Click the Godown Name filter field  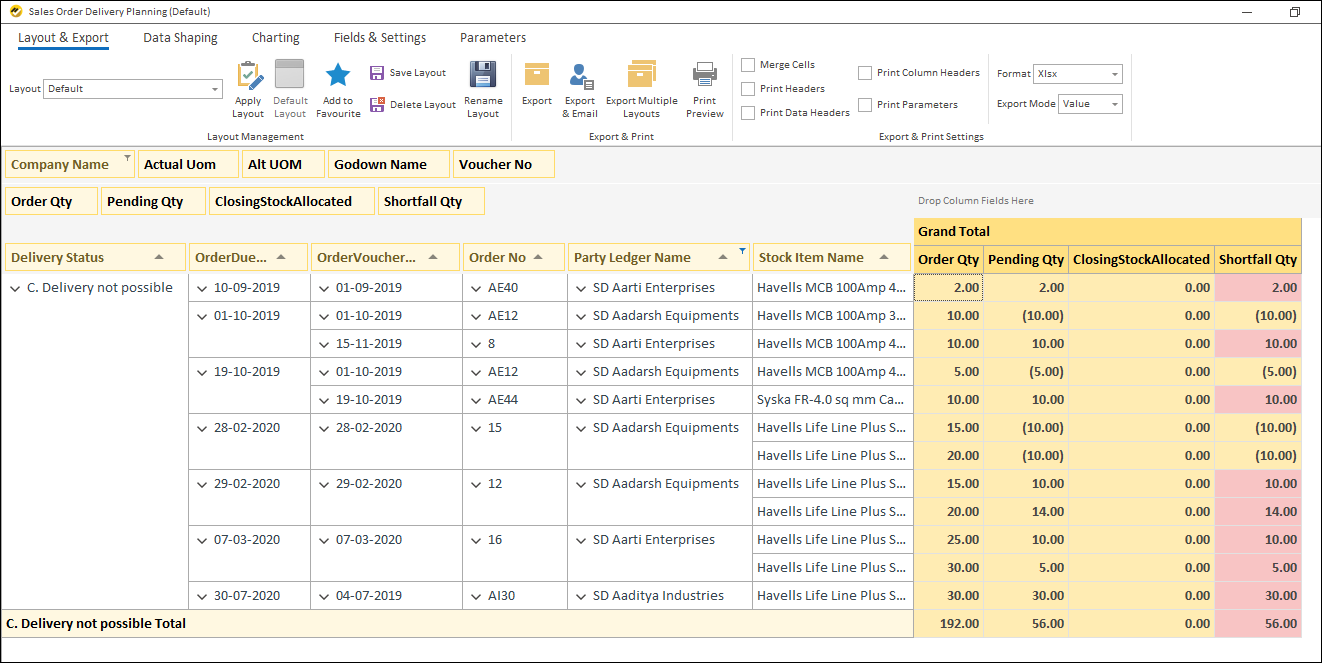380,165
